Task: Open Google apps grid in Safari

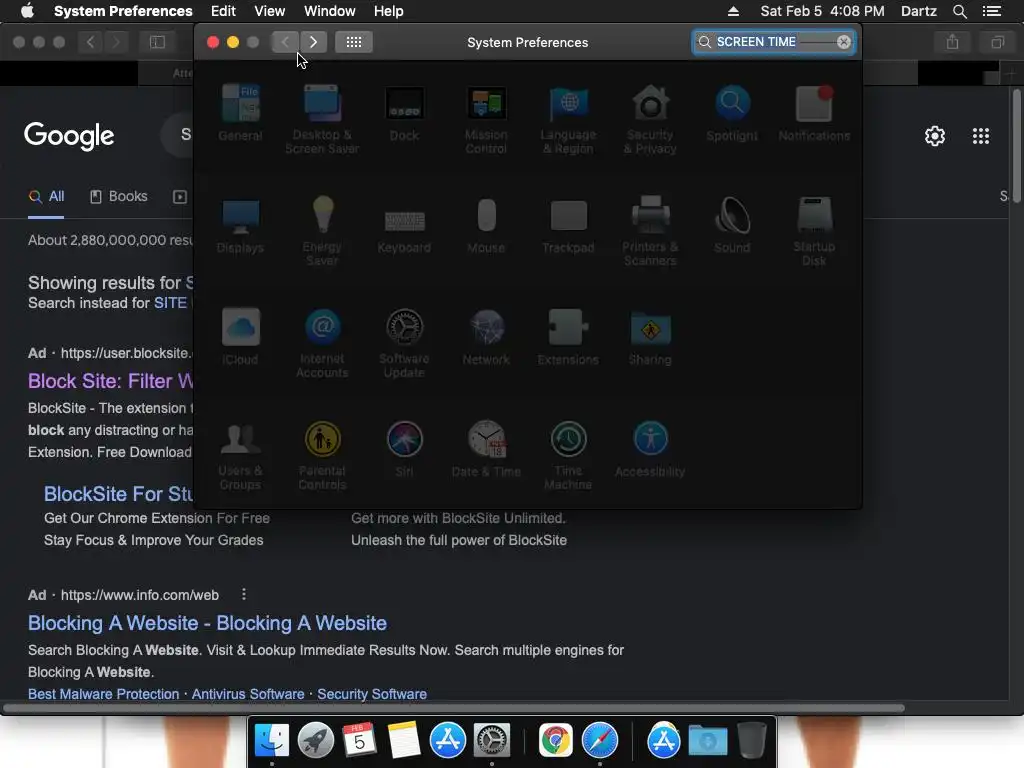Action: click(x=980, y=136)
